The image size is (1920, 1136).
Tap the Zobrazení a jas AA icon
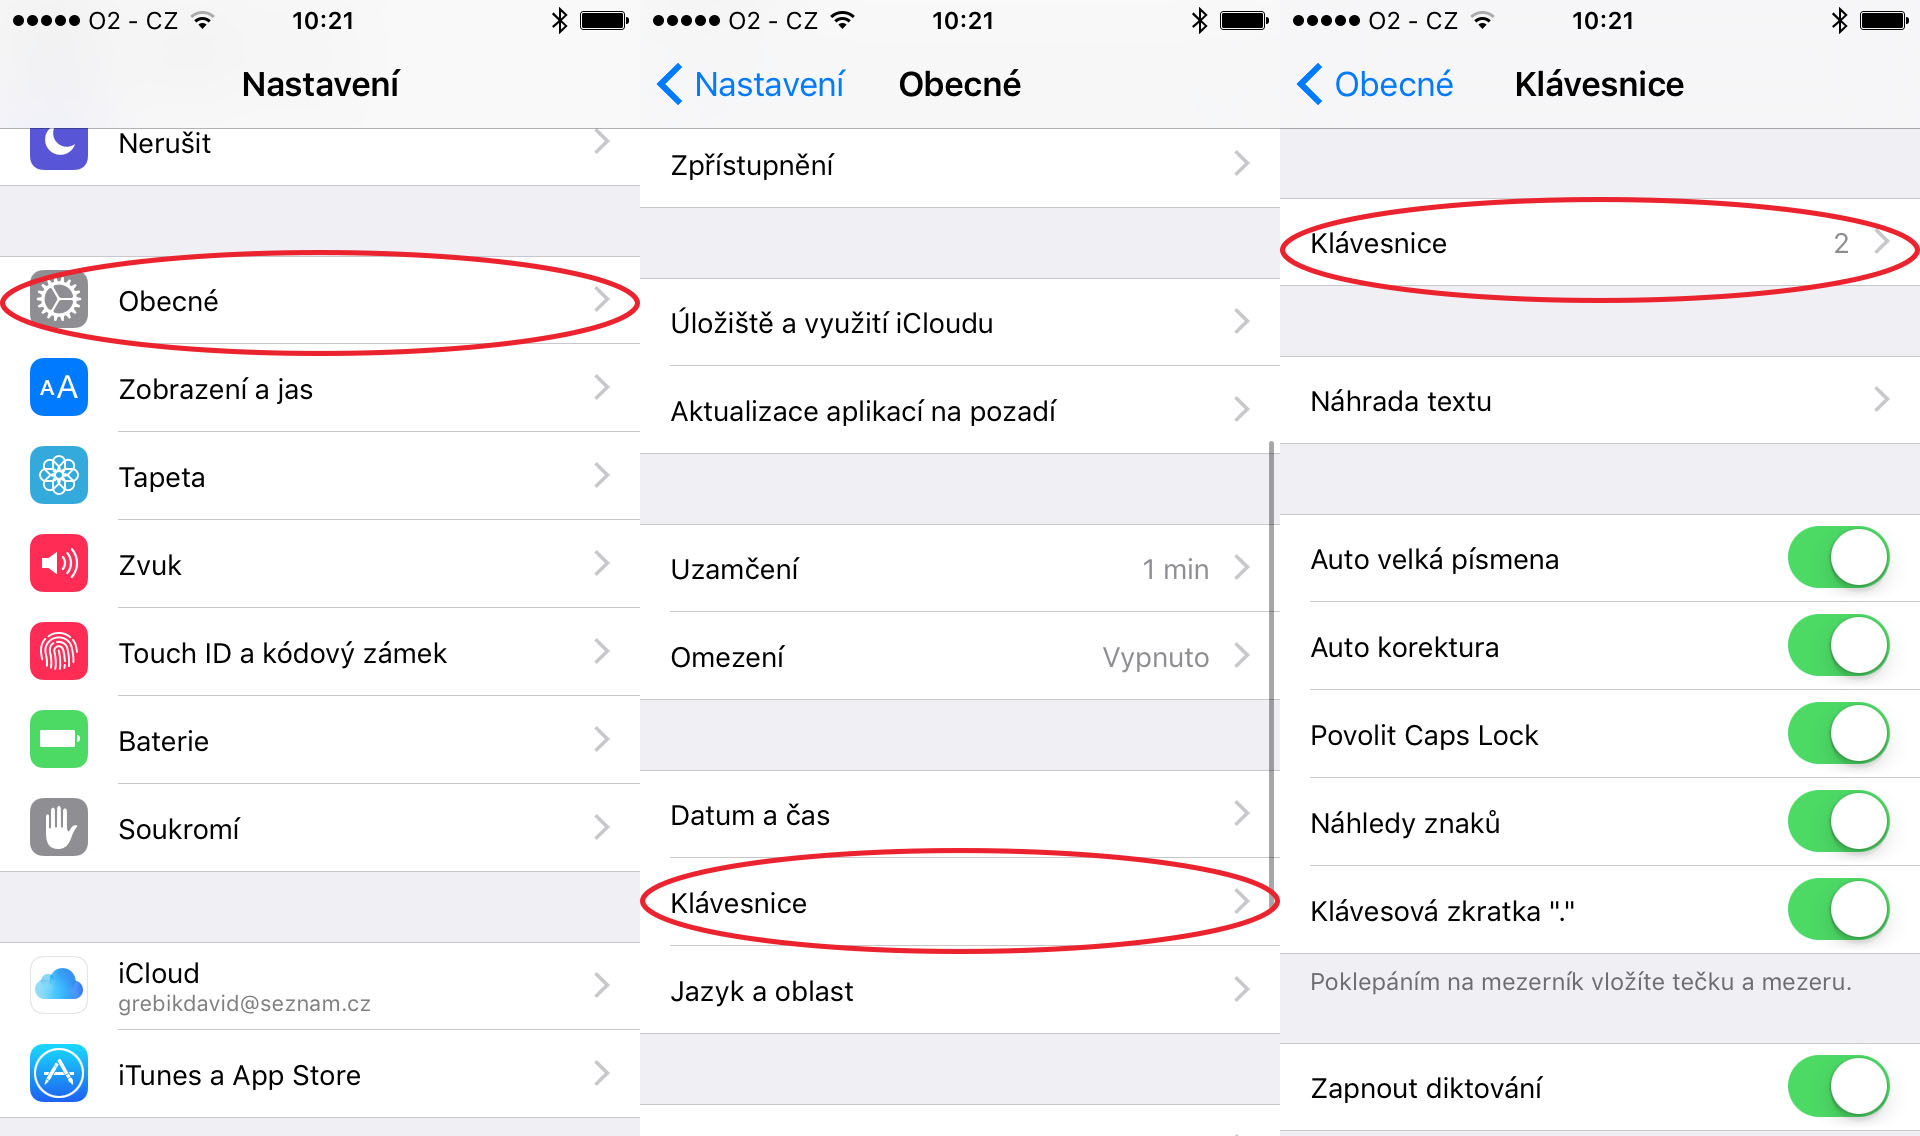(x=59, y=388)
